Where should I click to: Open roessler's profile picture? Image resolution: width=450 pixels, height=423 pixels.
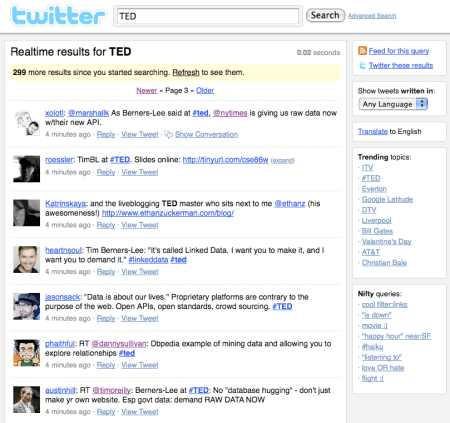click(27, 169)
